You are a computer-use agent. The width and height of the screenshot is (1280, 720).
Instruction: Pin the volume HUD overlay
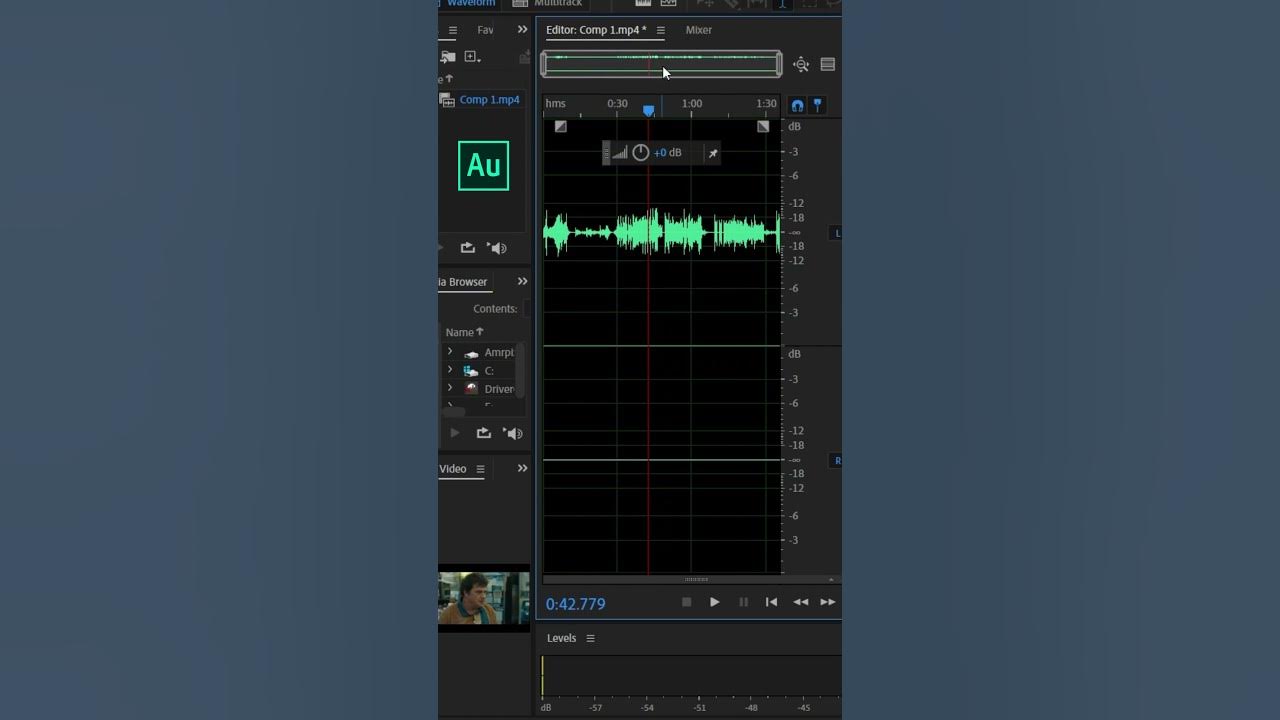[713, 153]
